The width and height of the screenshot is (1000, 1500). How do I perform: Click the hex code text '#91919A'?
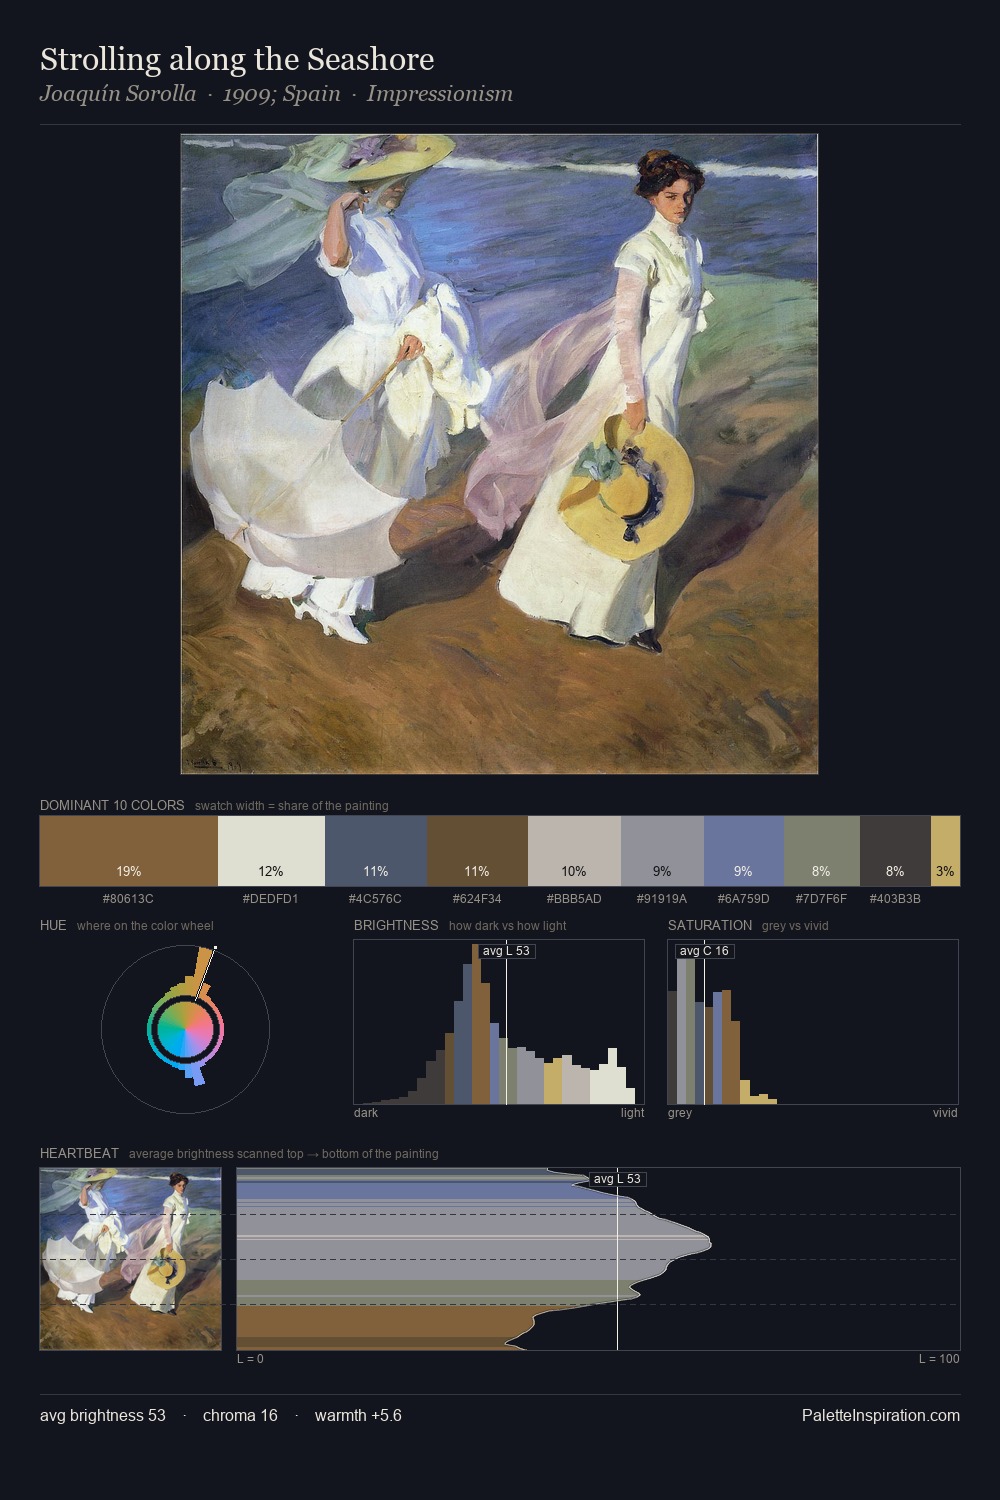click(662, 898)
